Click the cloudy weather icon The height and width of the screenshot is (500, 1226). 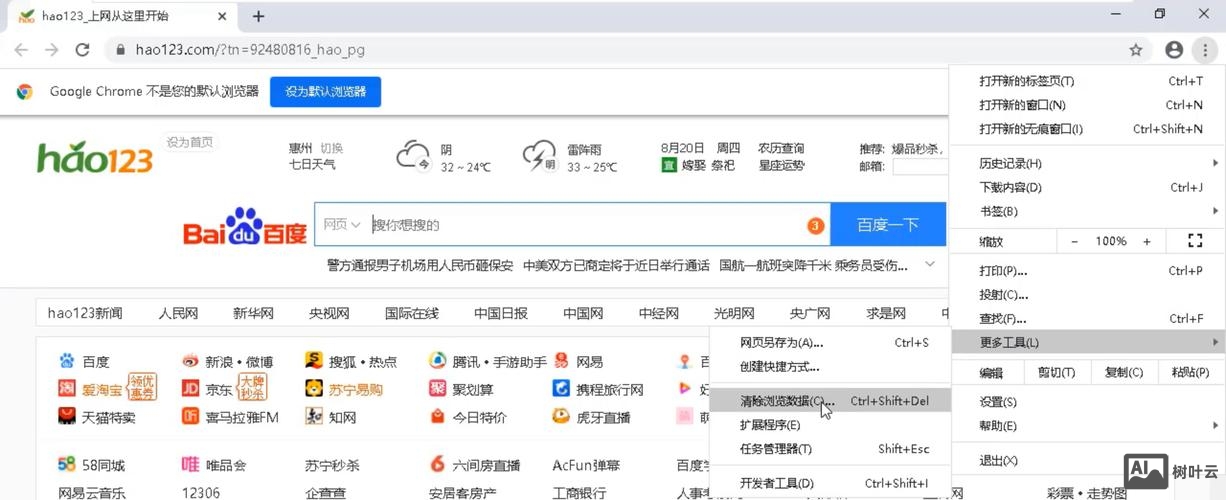(412, 156)
